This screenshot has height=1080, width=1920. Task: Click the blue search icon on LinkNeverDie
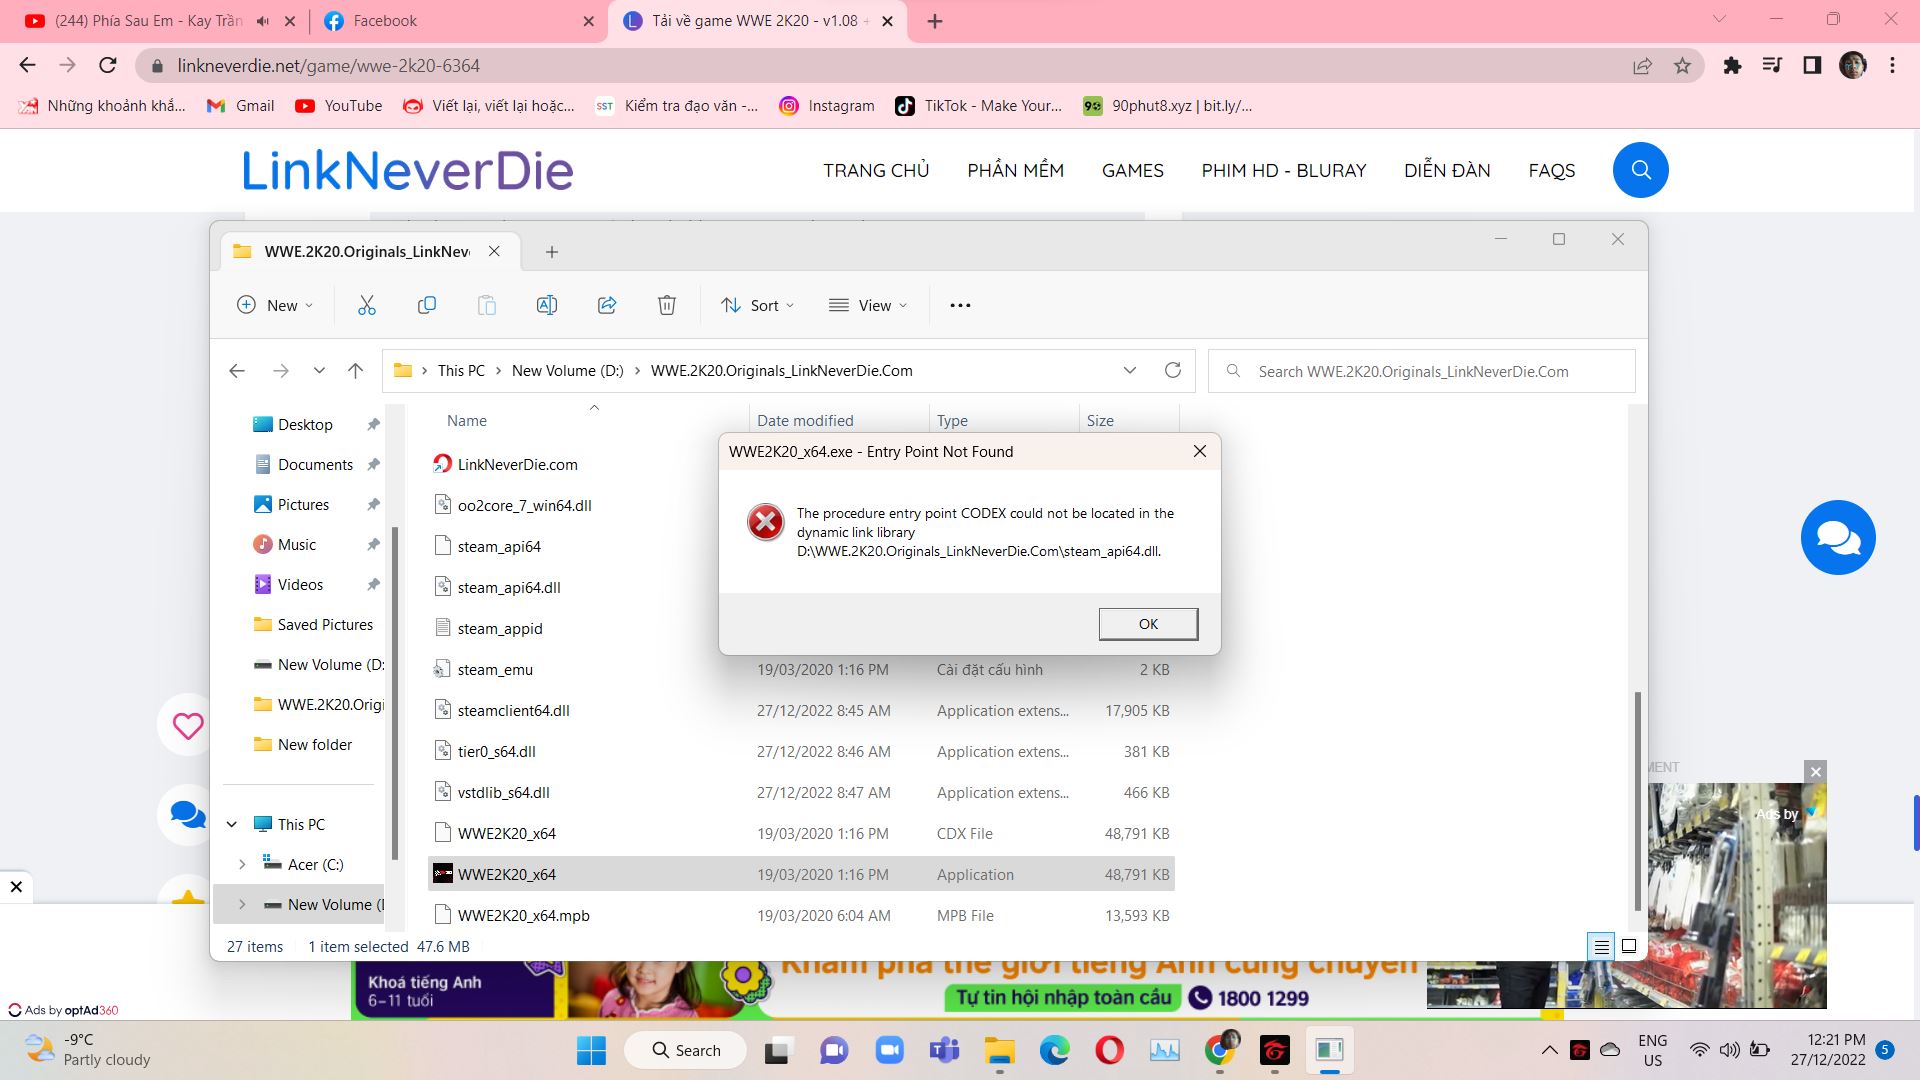pyautogui.click(x=1640, y=170)
